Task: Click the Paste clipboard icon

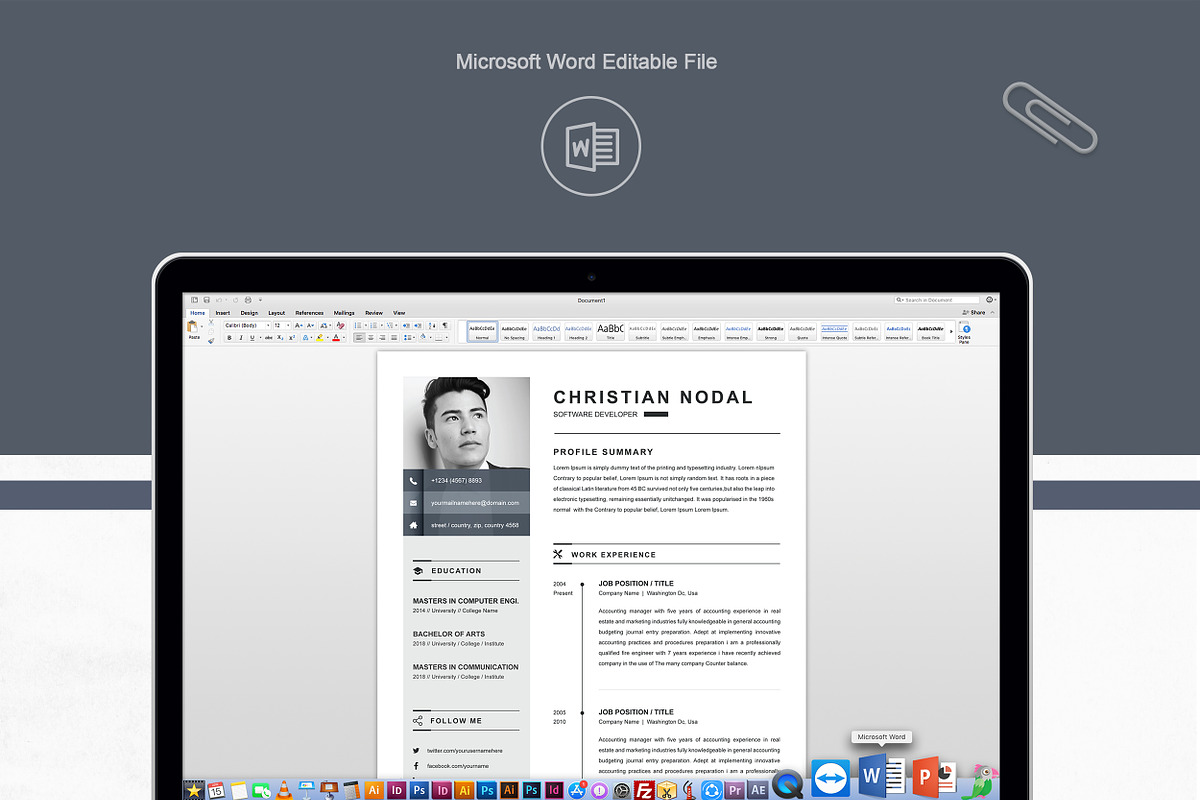Action: [192, 326]
